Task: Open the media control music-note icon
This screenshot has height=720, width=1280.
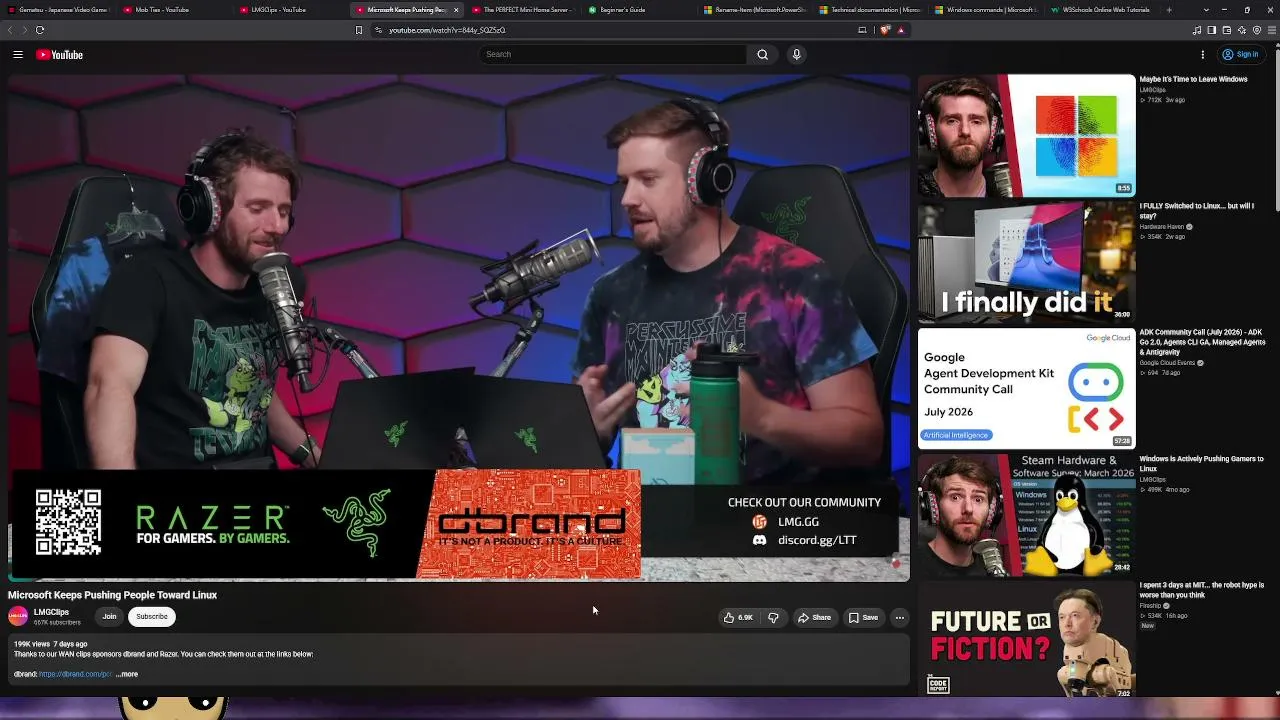Action: (1197, 30)
